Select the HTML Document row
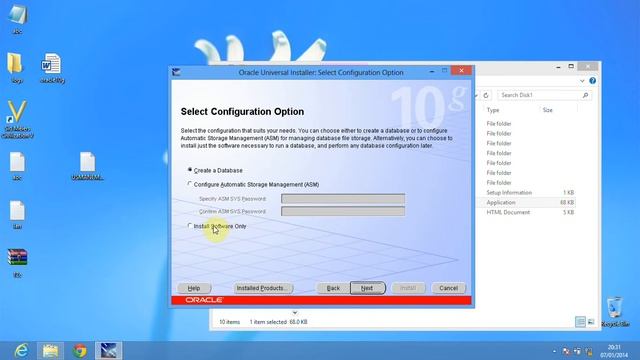The height and width of the screenshot is (360, 640). (527, 212)
